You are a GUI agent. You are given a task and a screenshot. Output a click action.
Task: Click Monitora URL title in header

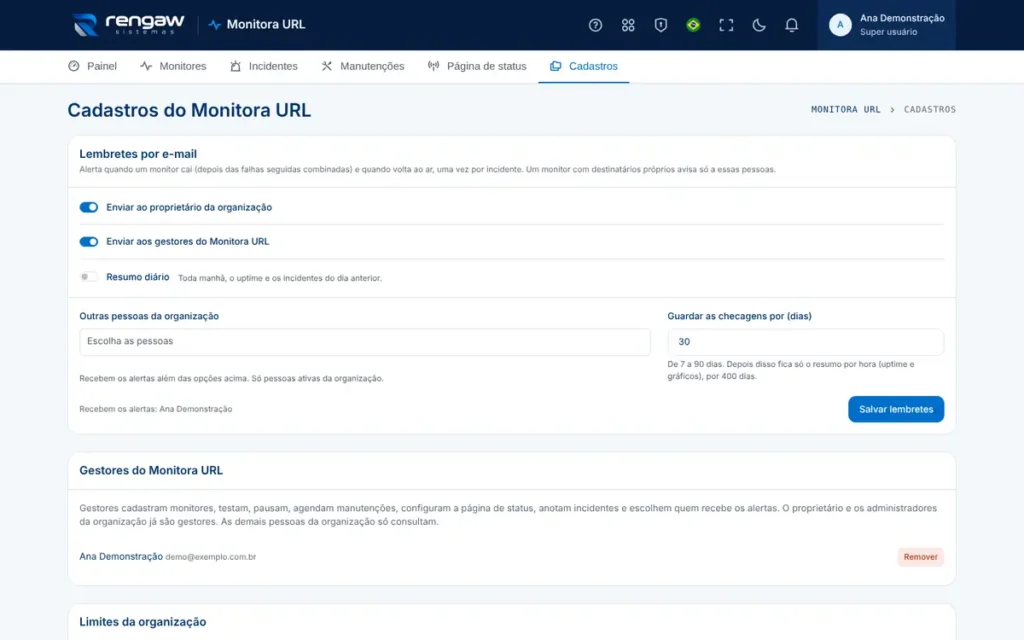[265, 25]
